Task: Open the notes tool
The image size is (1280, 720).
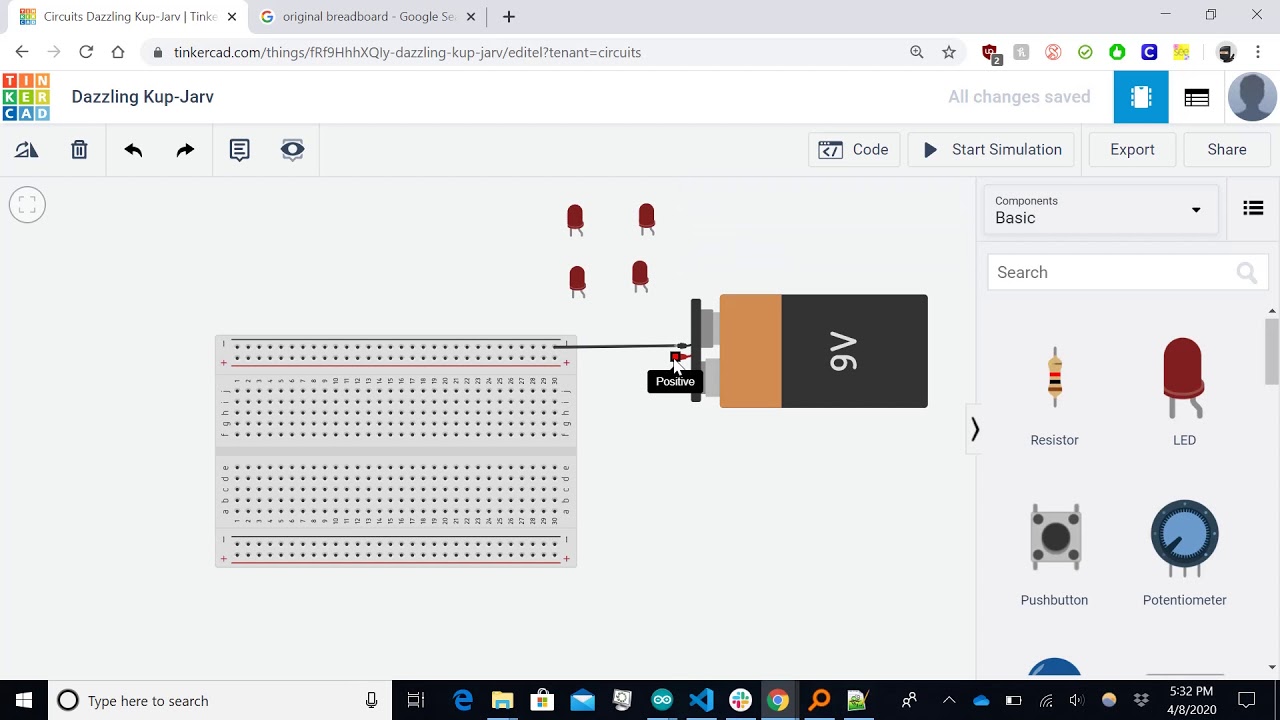Action: (x=239, y=150)
